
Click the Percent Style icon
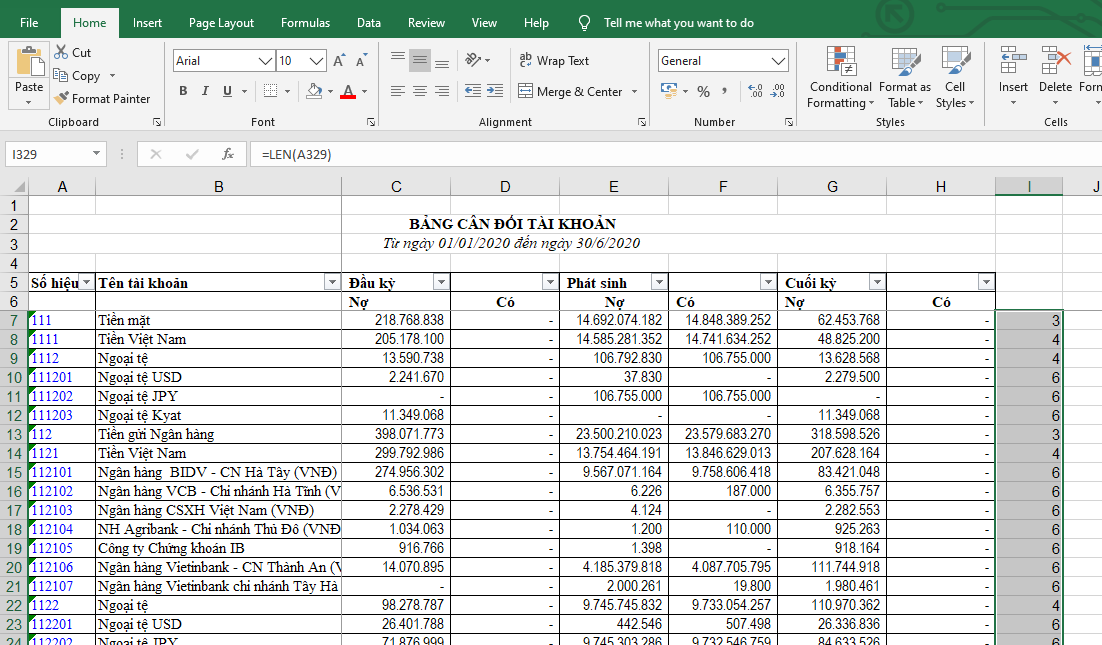point(703,92)
